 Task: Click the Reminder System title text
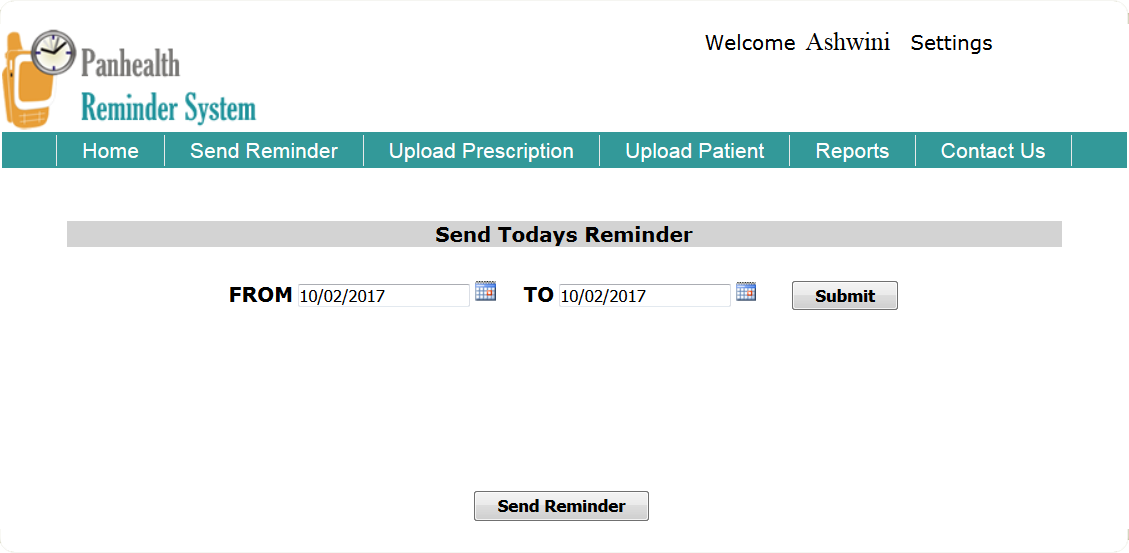click(168, 107)
